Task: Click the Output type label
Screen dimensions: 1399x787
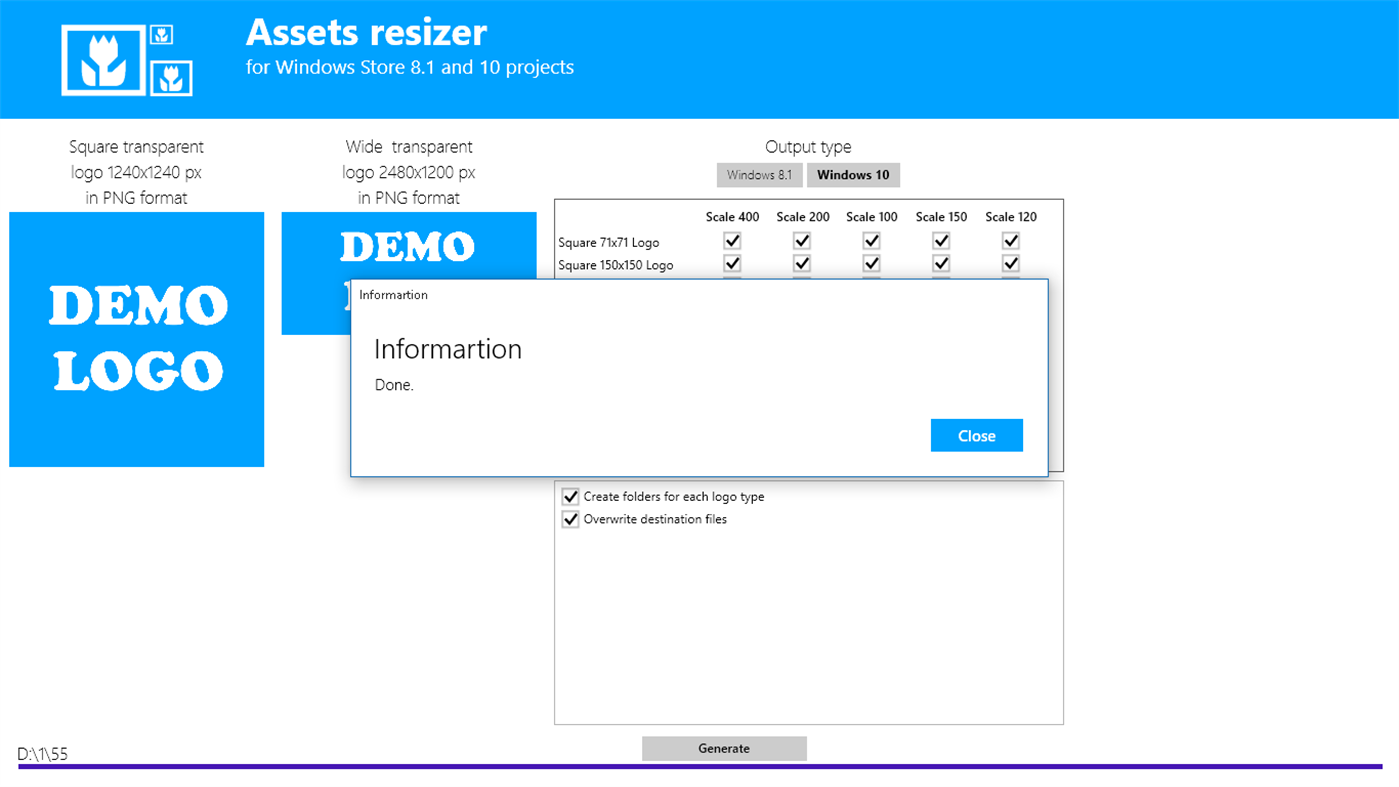Action: point(808,147)
